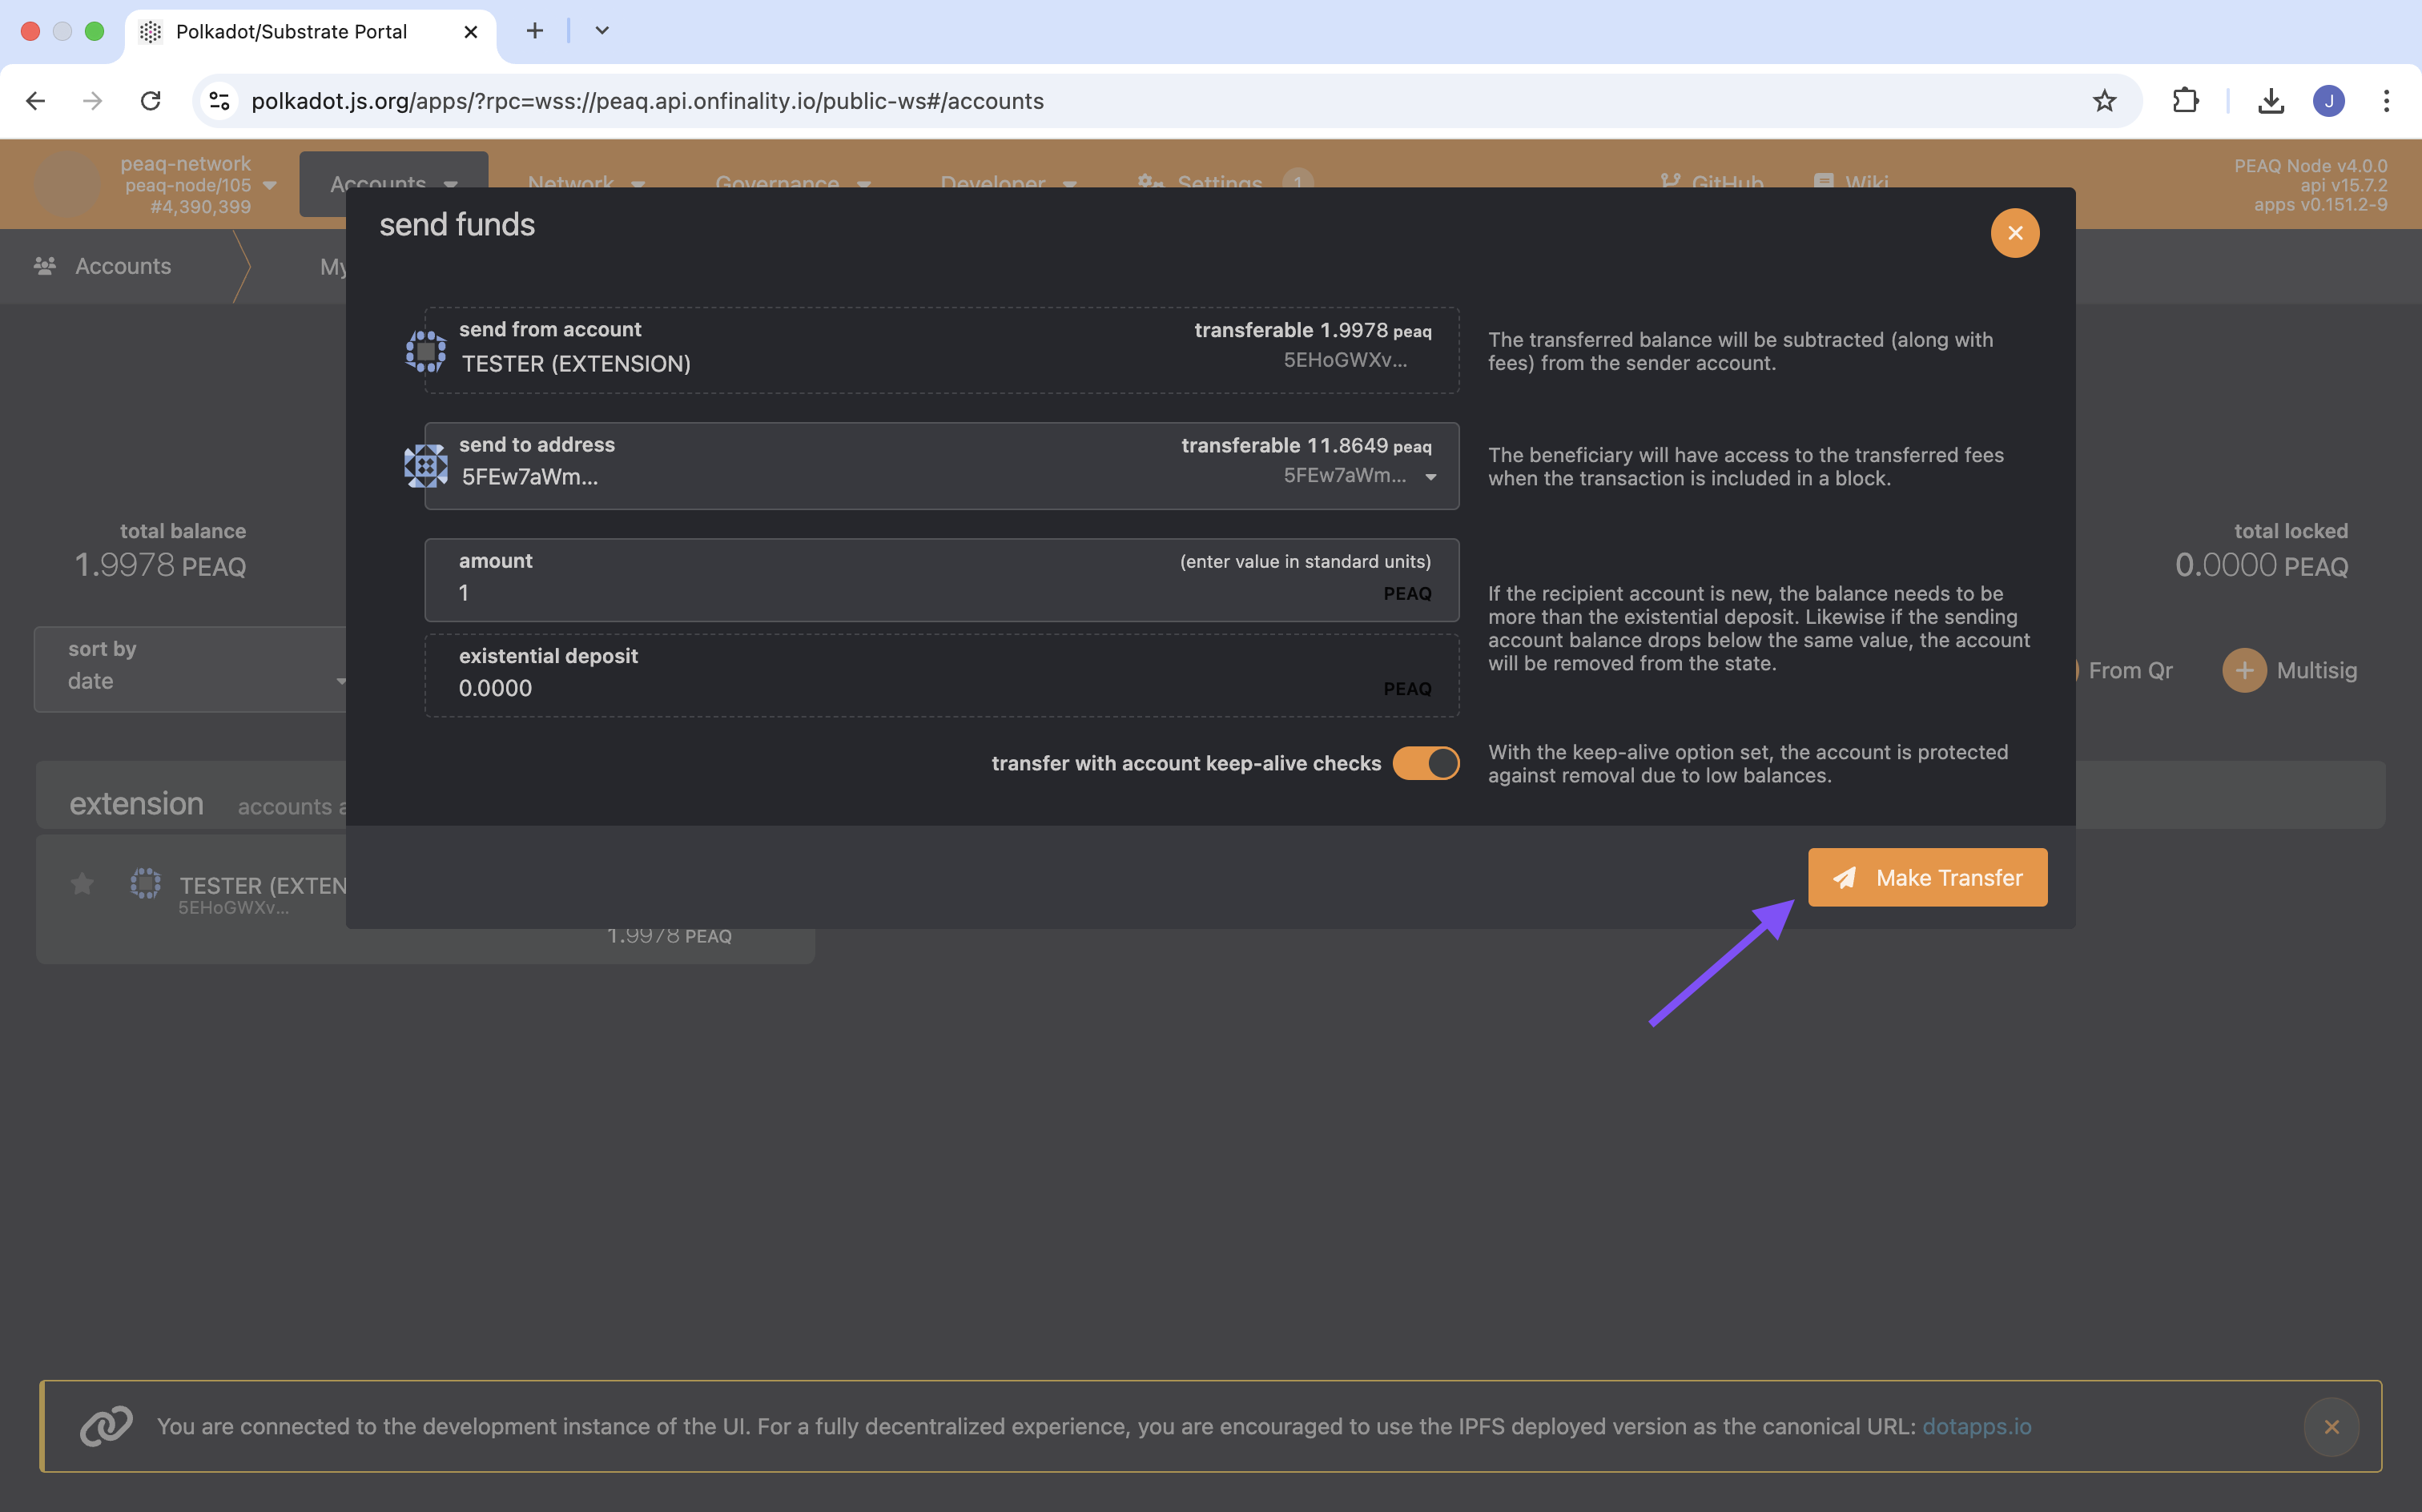Open the send to address dropdown
2422x1512 pixels.
tap(1430, 476)
